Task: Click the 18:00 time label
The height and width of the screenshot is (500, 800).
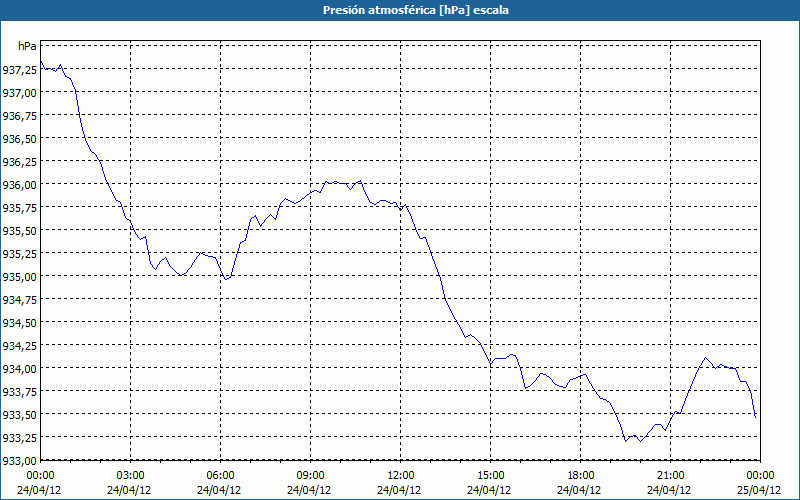Action: tap(580, 475)
